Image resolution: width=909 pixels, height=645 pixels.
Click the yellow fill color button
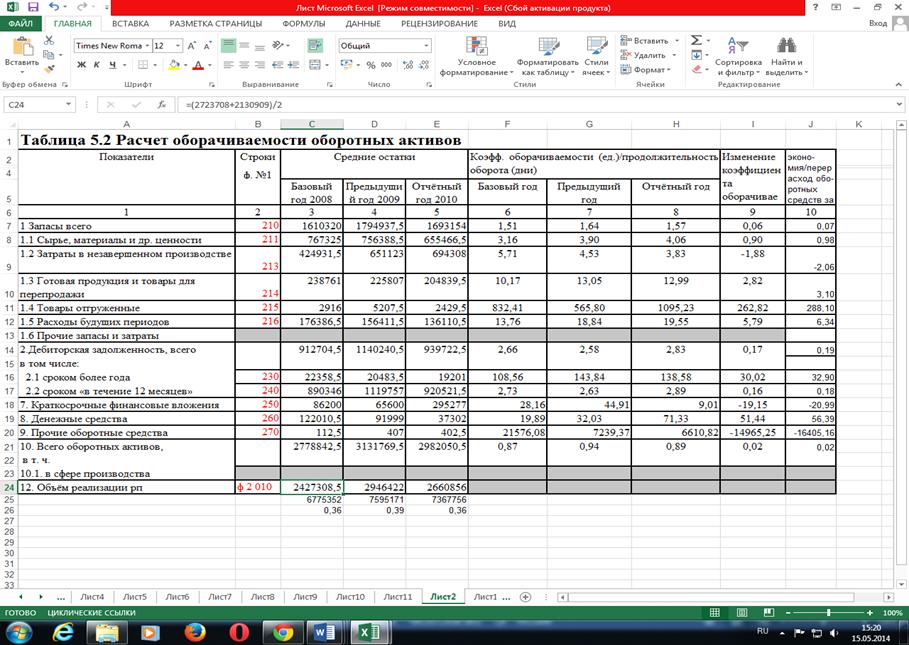[x=172, y=65]
